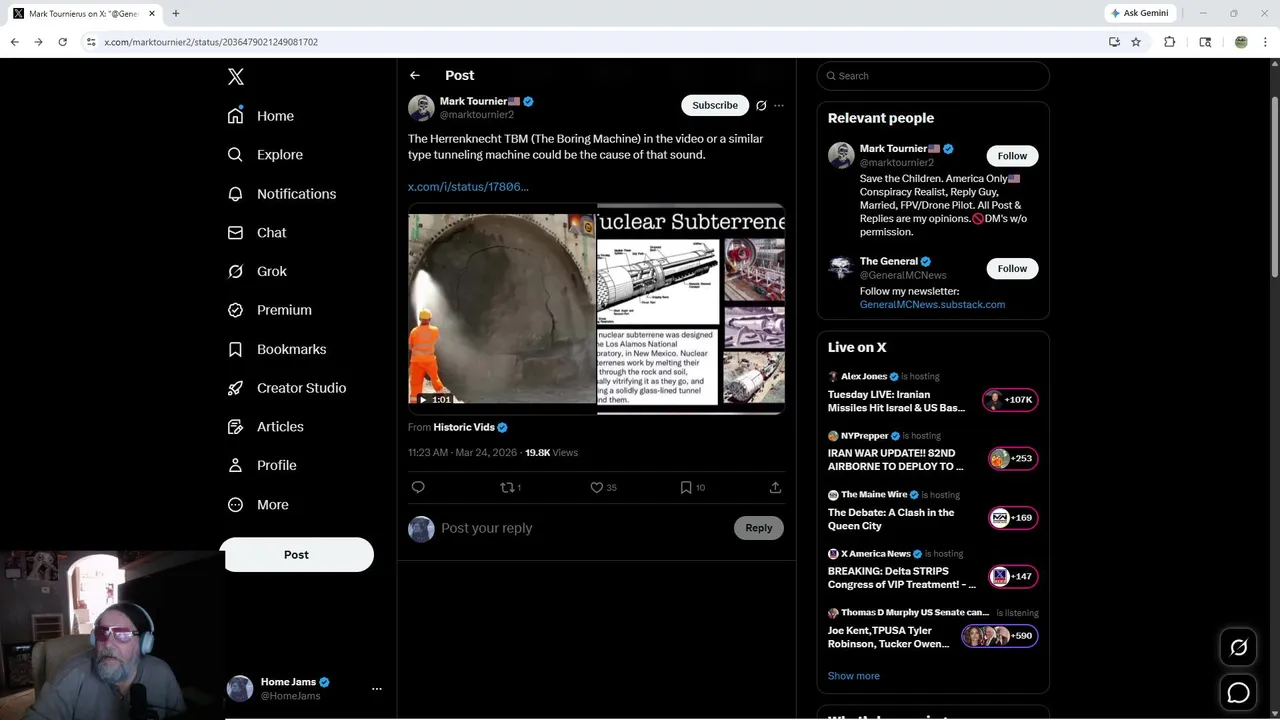Screen dimensions: 1280x720
Task: Open floating Grok button
Action: tap(1238, 648)
